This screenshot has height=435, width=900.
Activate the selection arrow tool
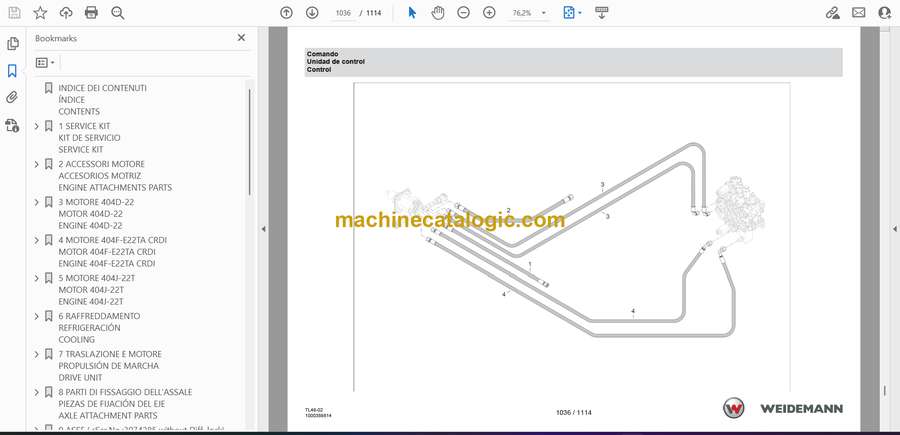point(412,13)
